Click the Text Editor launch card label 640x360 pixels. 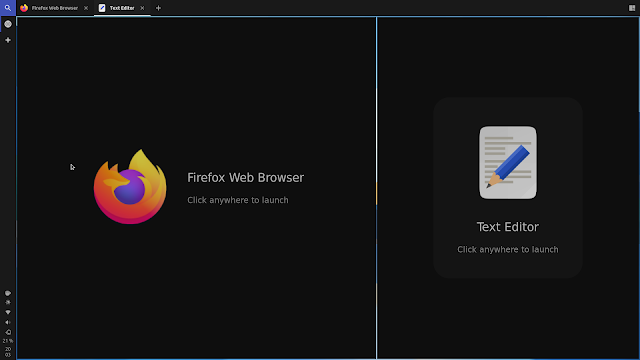[x=508, y=227]
